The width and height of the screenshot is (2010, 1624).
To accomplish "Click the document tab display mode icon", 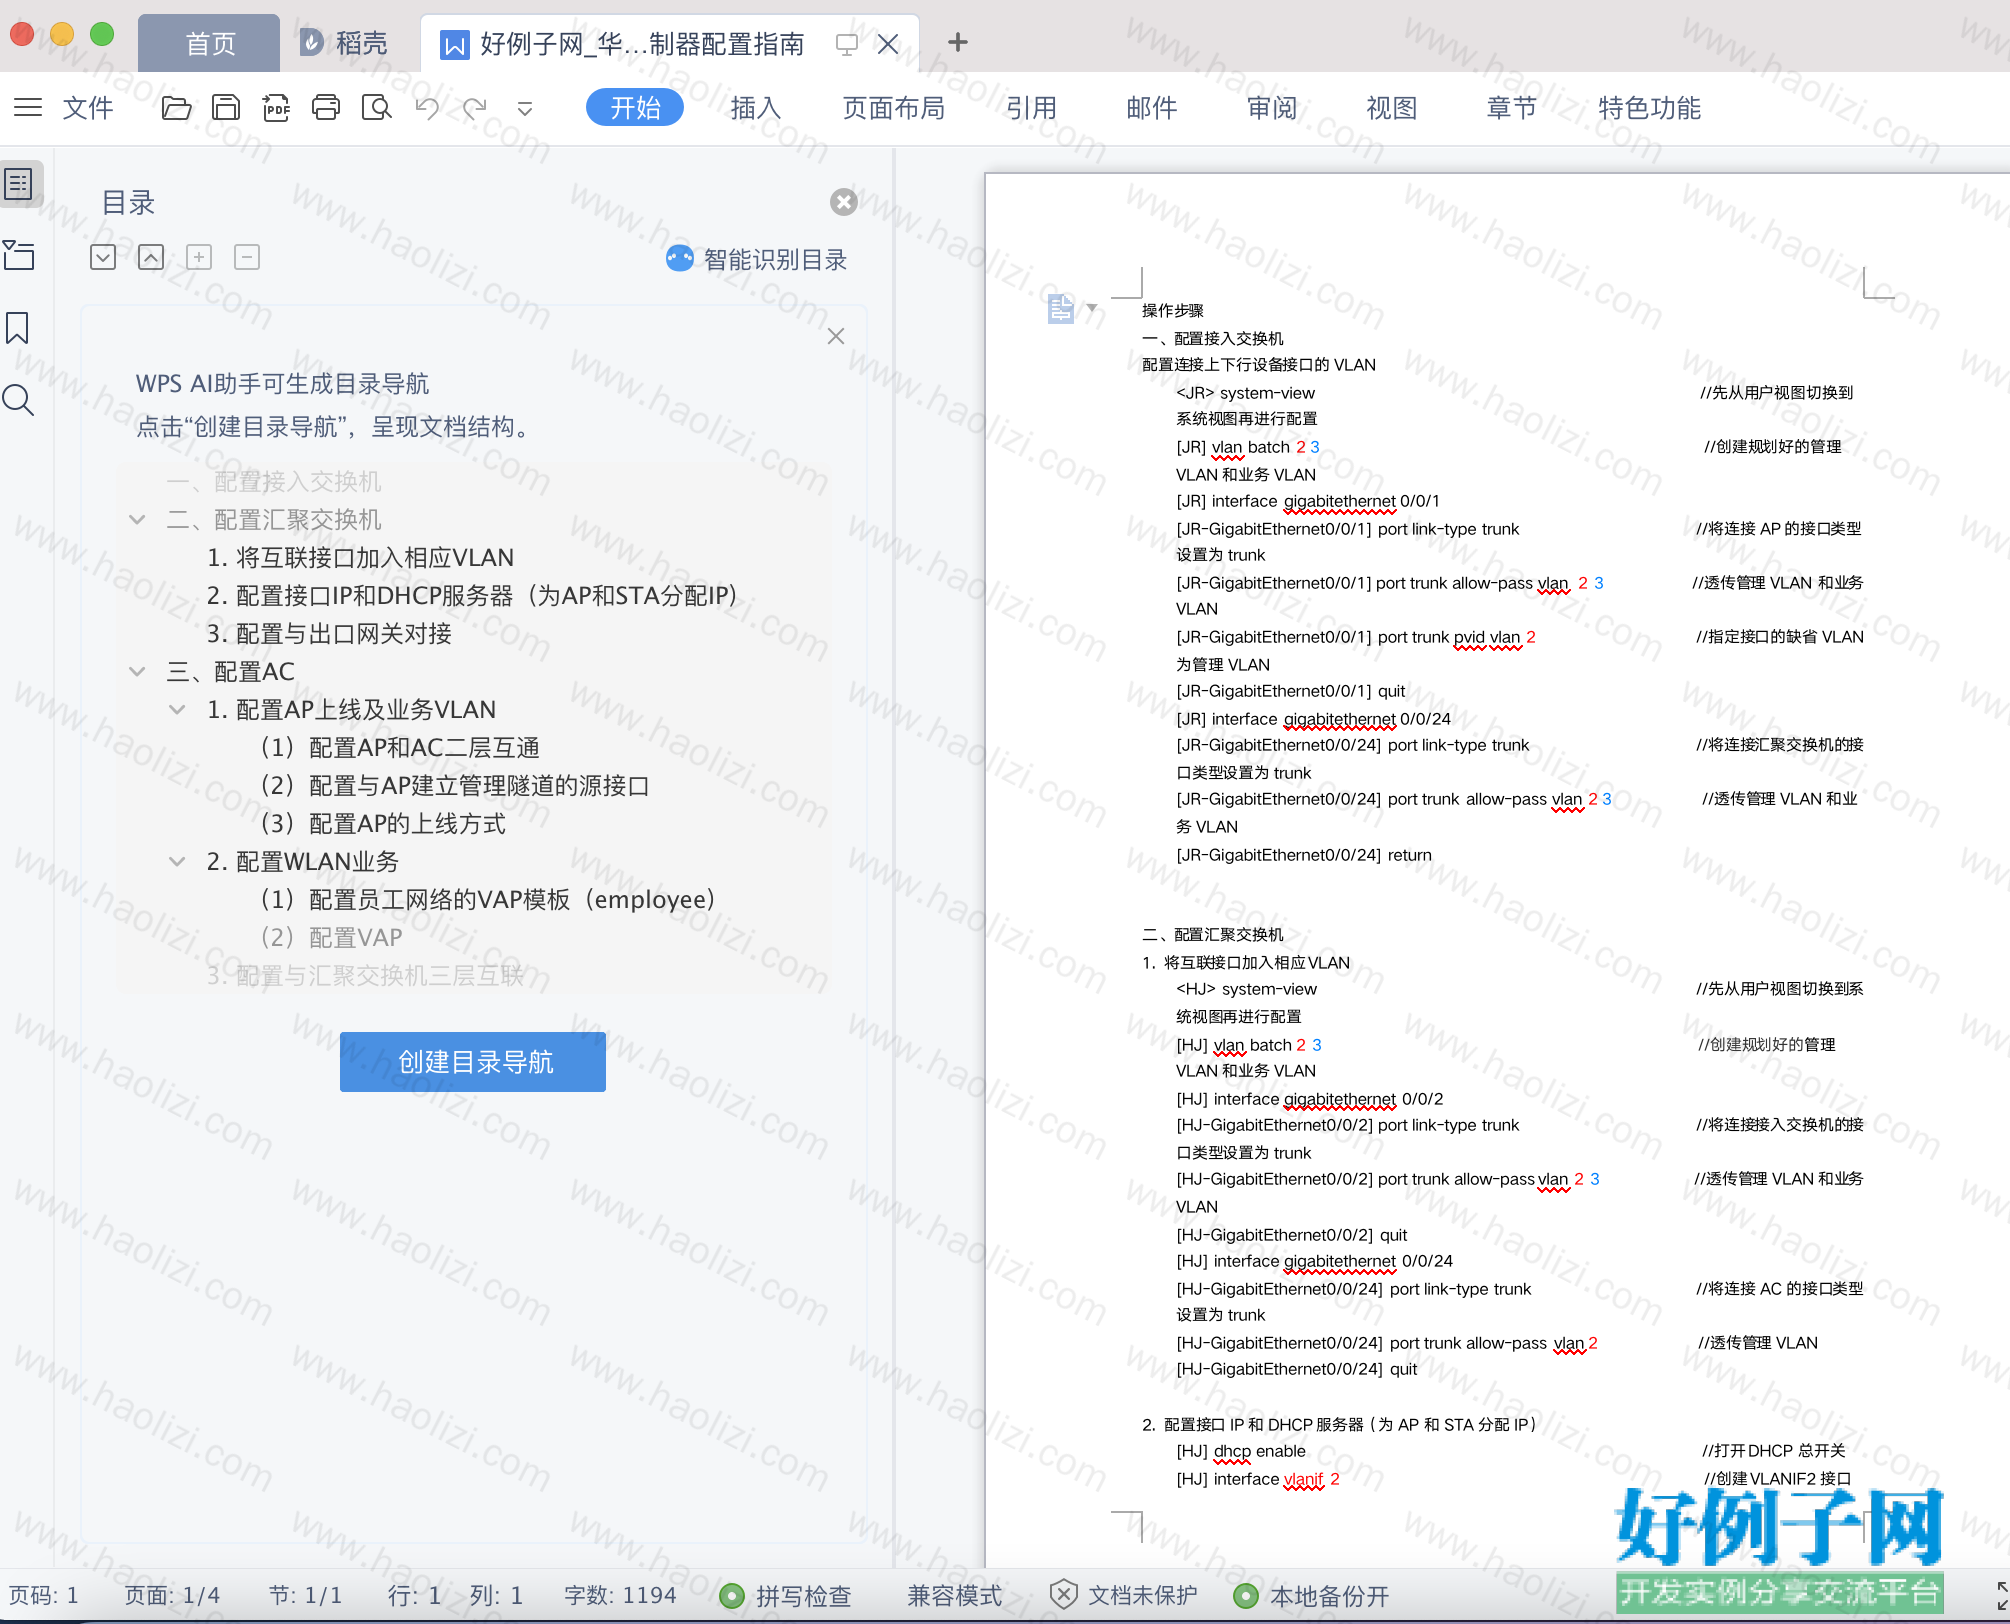I will [847, 44].
